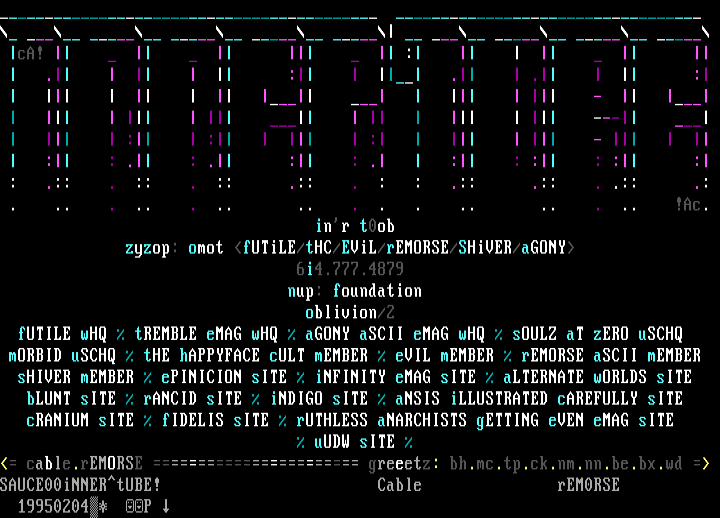Click the cA! signature in the top-left corner

tap(26, 53)
